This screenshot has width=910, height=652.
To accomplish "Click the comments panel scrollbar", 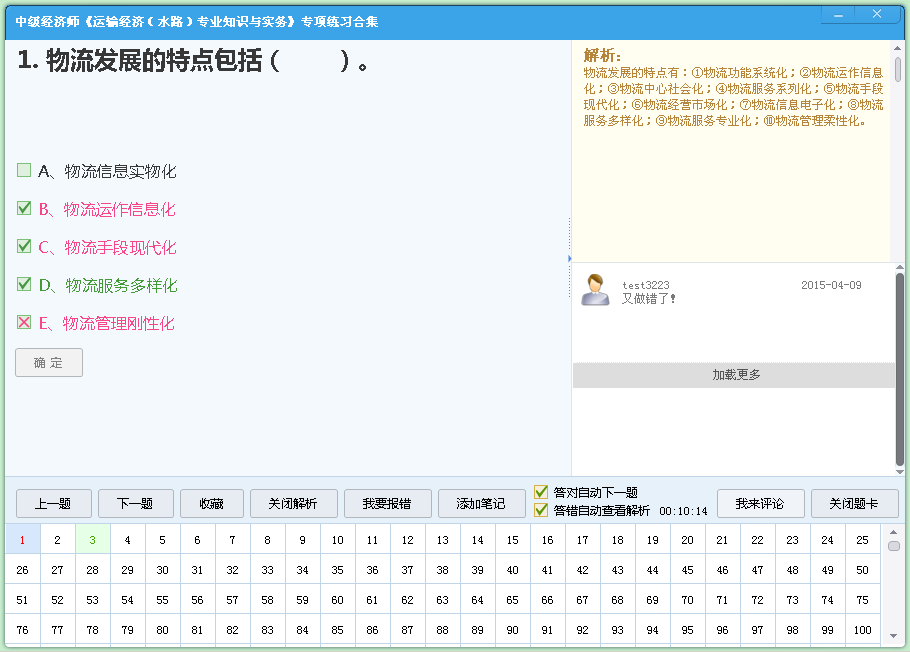I will click(x=900, y=369).
